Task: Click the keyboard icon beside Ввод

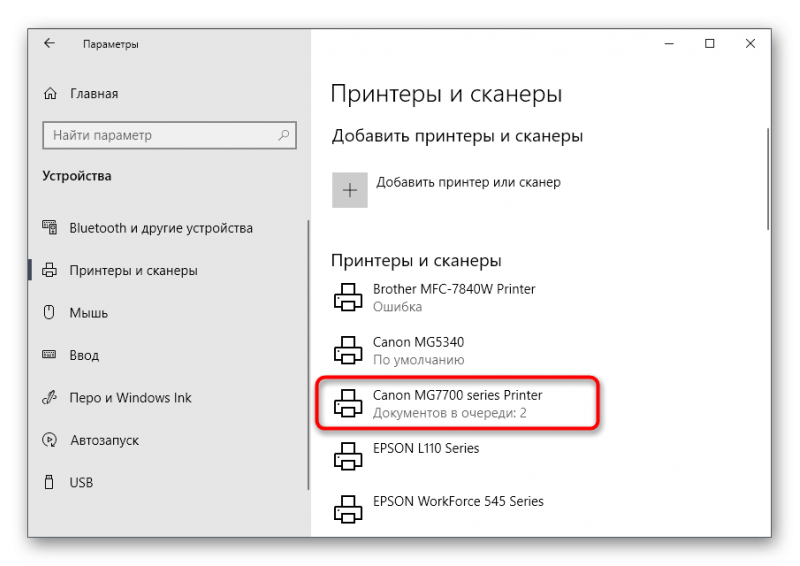Action: 49,355
